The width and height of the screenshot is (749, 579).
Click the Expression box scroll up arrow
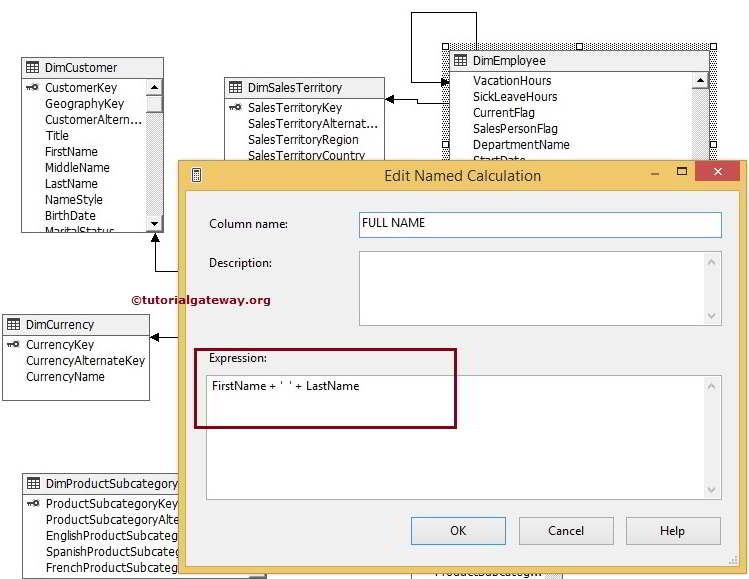pyautogui.click(x=711, y=386)
